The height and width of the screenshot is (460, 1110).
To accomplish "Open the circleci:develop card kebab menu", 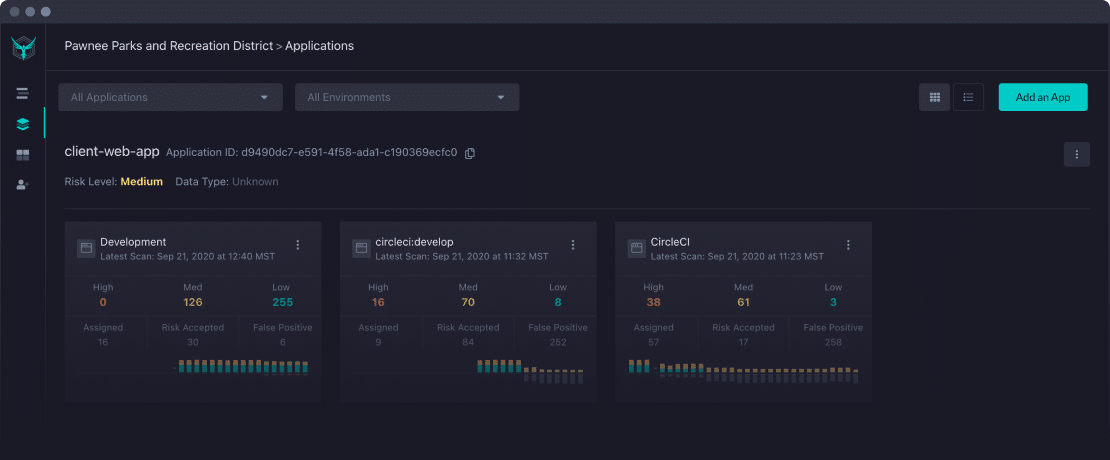I will pyautogui.click(x=573, y=245).
